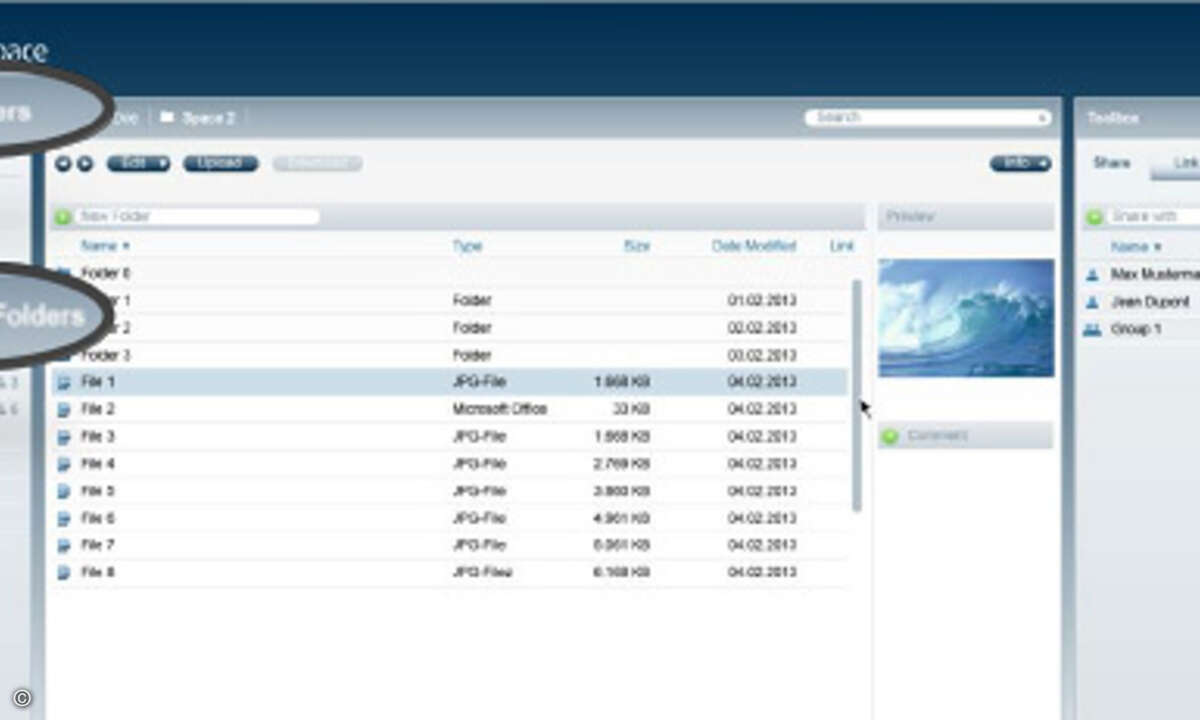Click the file icon of File 2

coord(65,409)
